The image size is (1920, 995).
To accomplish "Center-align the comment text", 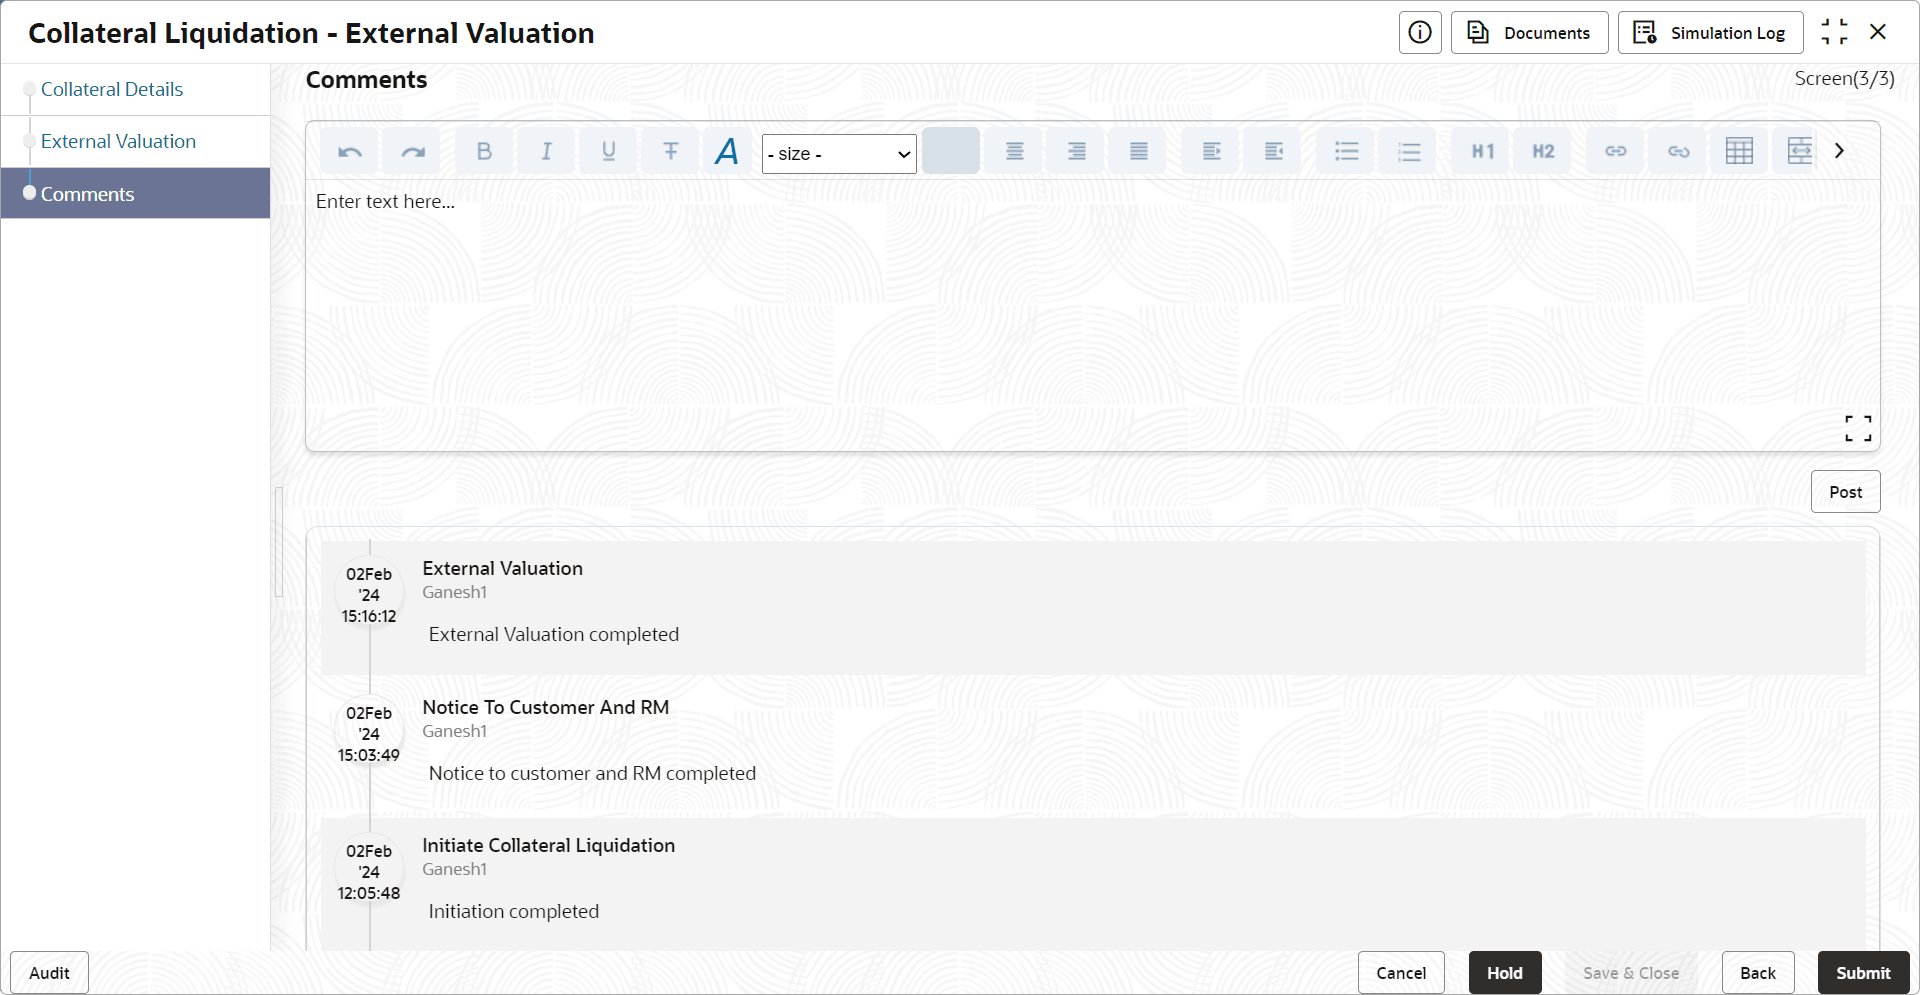I will [1014, 152].
